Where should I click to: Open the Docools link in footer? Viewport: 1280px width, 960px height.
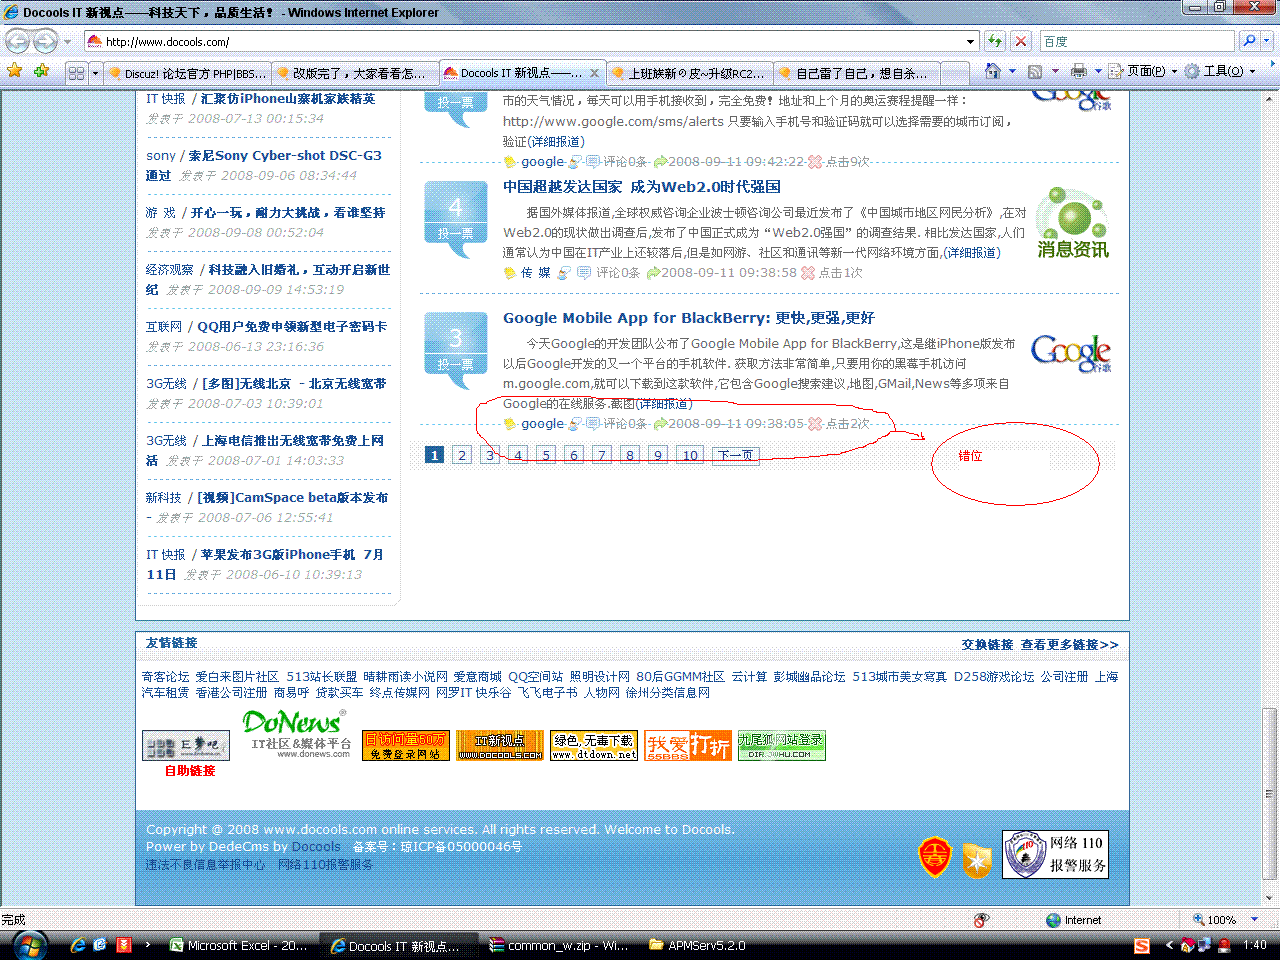tap(316, 847)
